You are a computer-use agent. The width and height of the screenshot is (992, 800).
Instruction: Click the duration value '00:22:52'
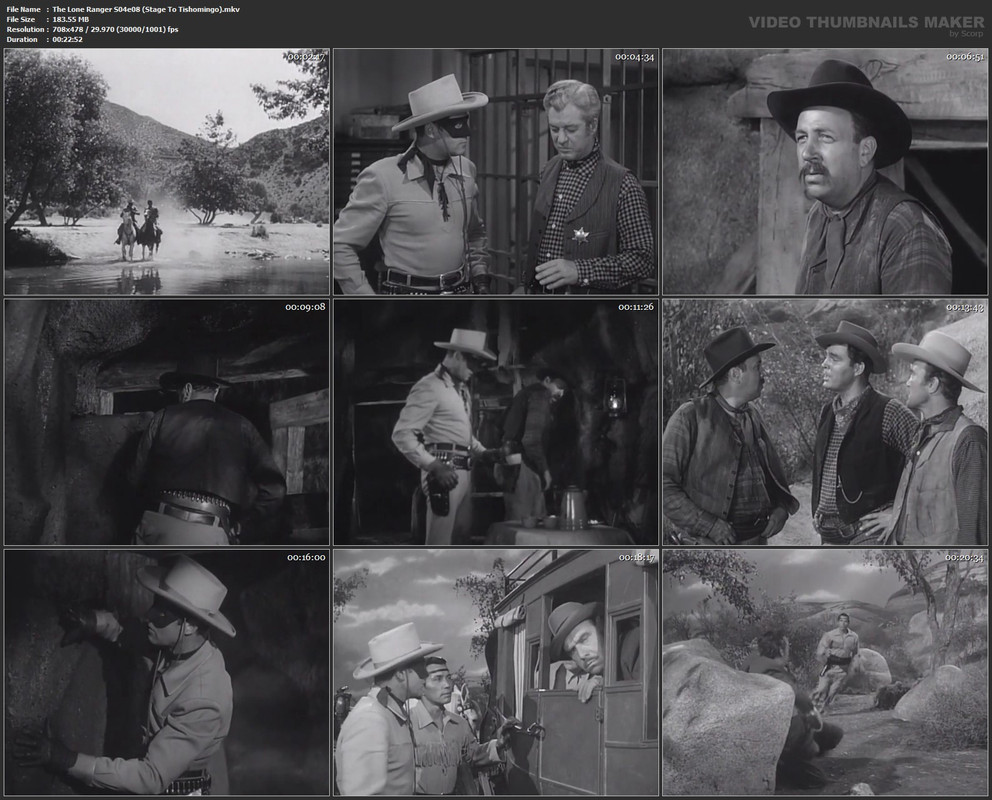(68, 39)
